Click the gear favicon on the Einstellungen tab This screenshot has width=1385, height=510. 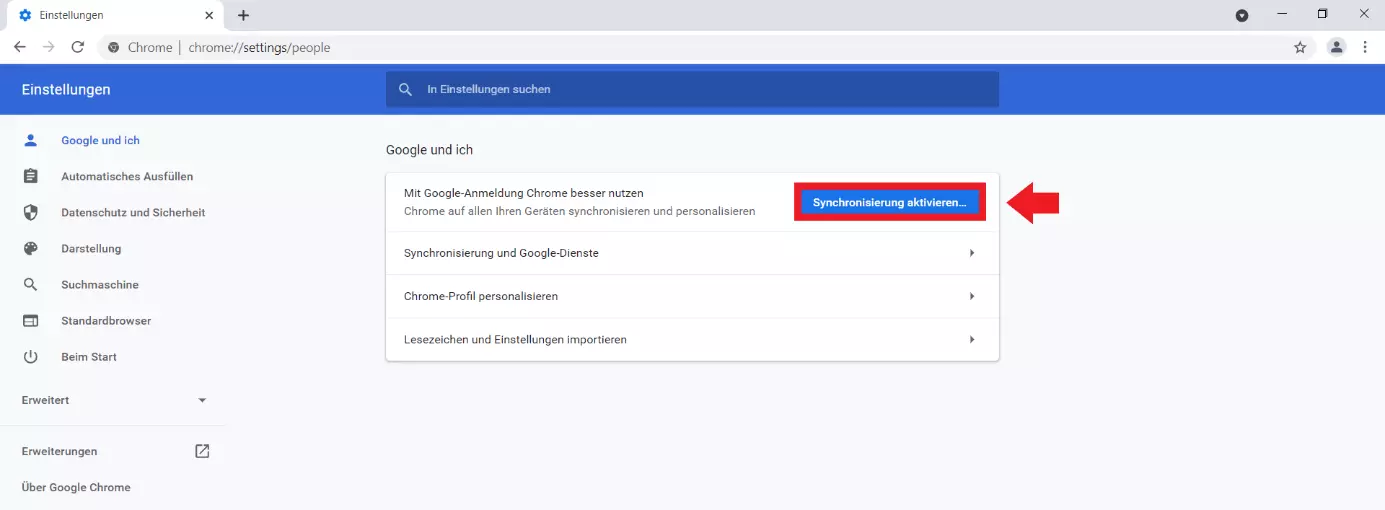[x=25, y=16]
